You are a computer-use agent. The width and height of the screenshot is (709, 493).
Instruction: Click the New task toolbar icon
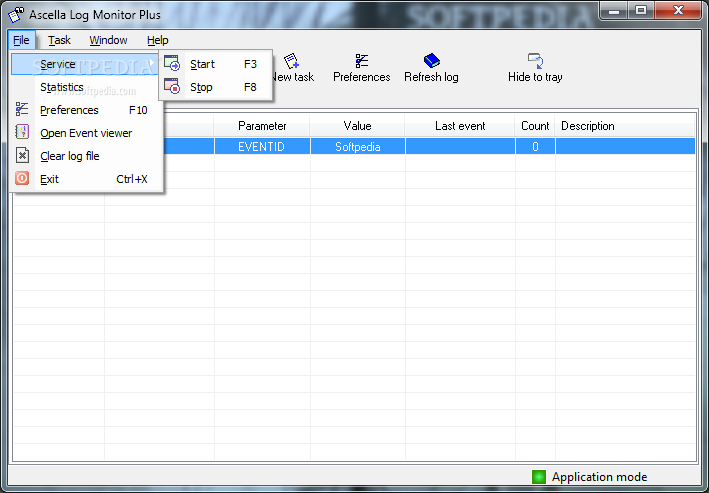click(x=291, y=61)
